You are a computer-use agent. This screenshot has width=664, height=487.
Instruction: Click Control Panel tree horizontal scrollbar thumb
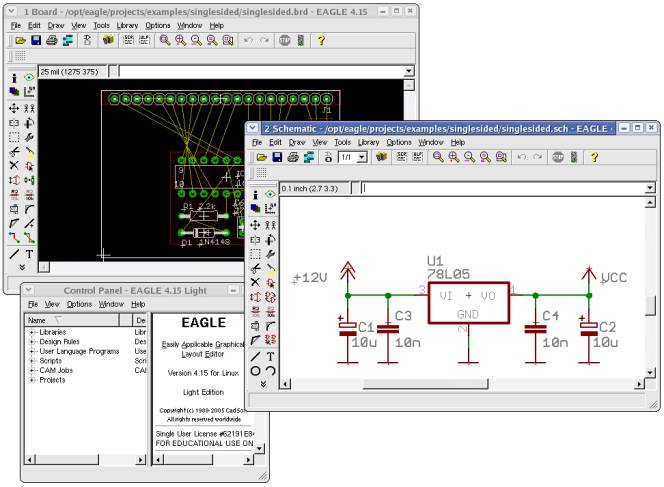click(67, 459)
